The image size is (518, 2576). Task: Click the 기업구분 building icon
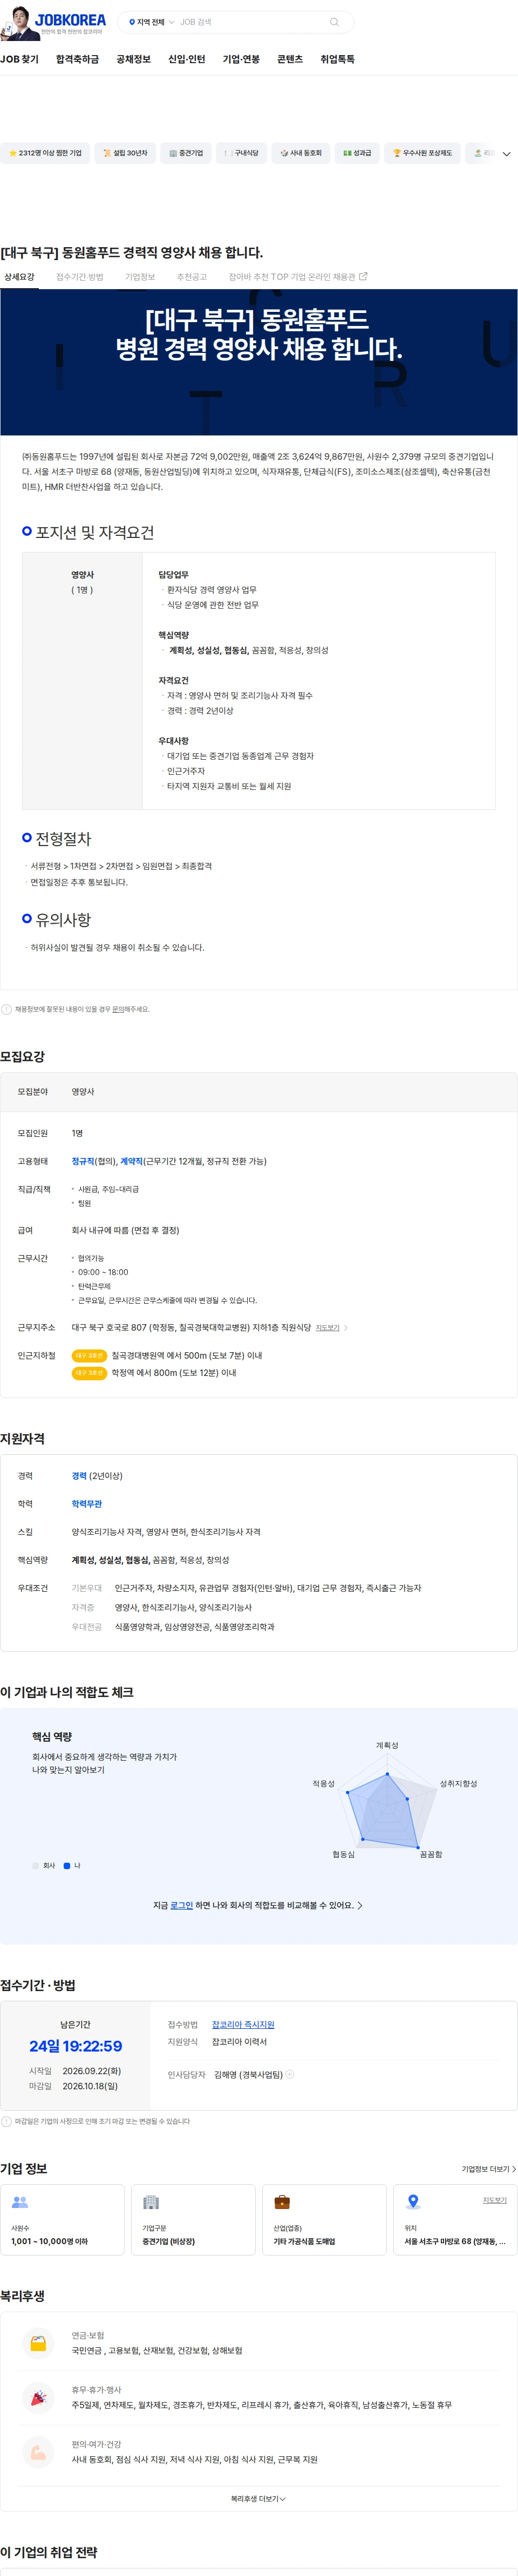click(x=151, y=2202)
